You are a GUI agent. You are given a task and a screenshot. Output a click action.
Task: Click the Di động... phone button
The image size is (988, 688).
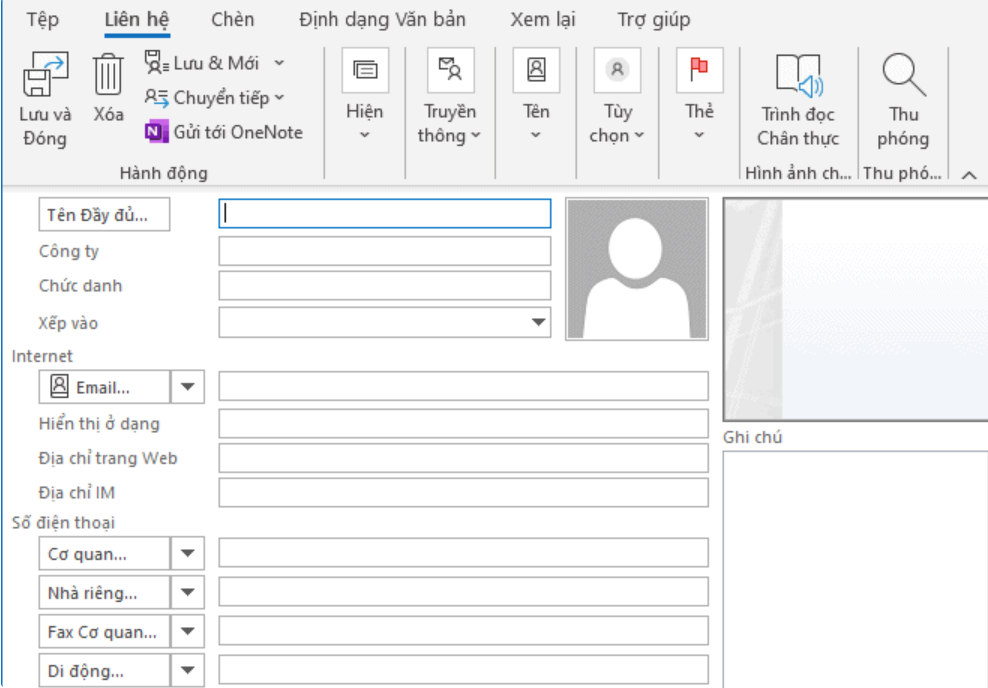pyautogui.click(x=105, y=670)
